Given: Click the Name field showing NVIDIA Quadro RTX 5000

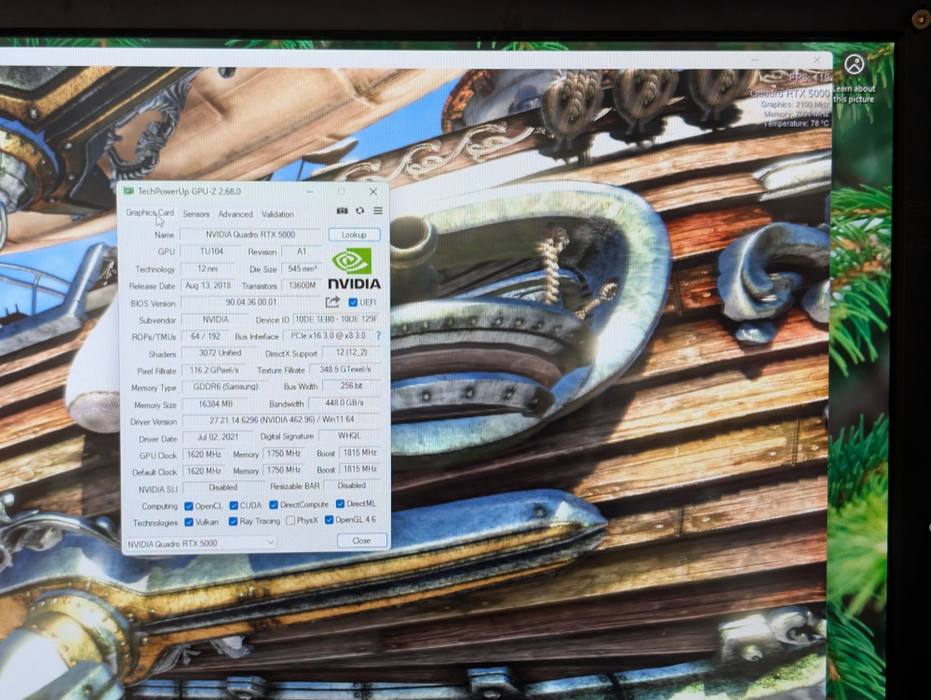Looking at the screenshot, I should coord(250,235).
